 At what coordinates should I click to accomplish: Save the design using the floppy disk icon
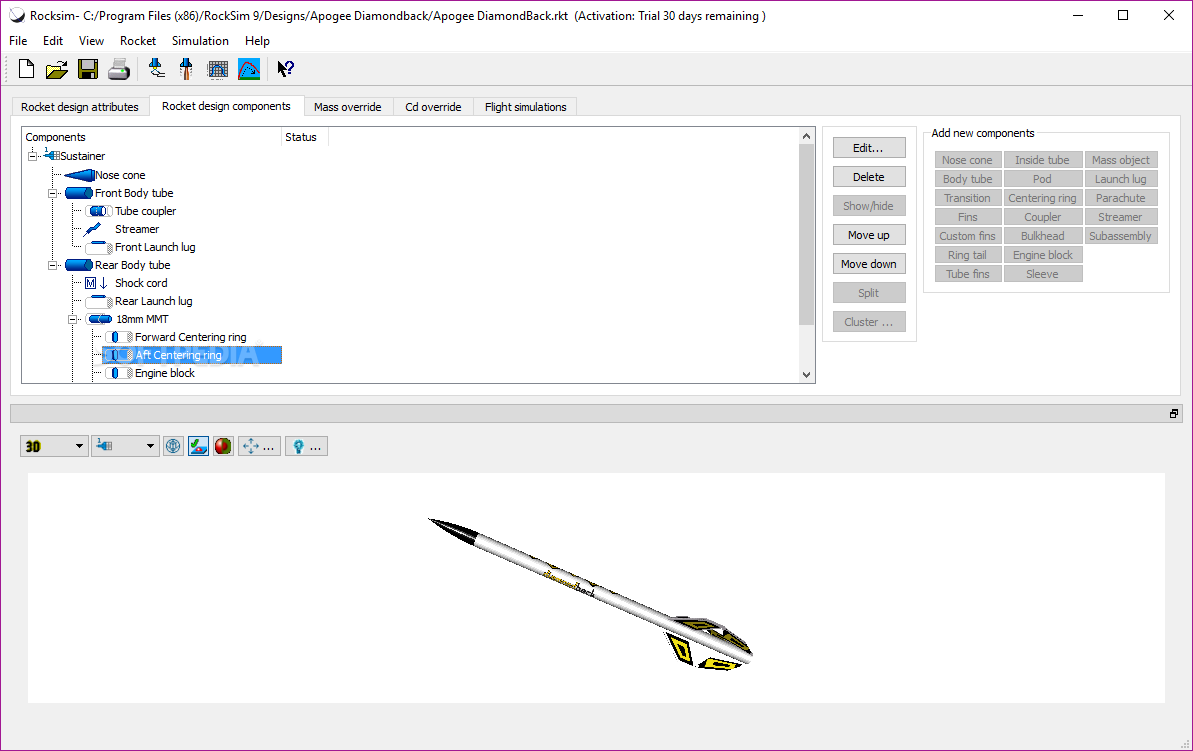(x=88, y=69)
